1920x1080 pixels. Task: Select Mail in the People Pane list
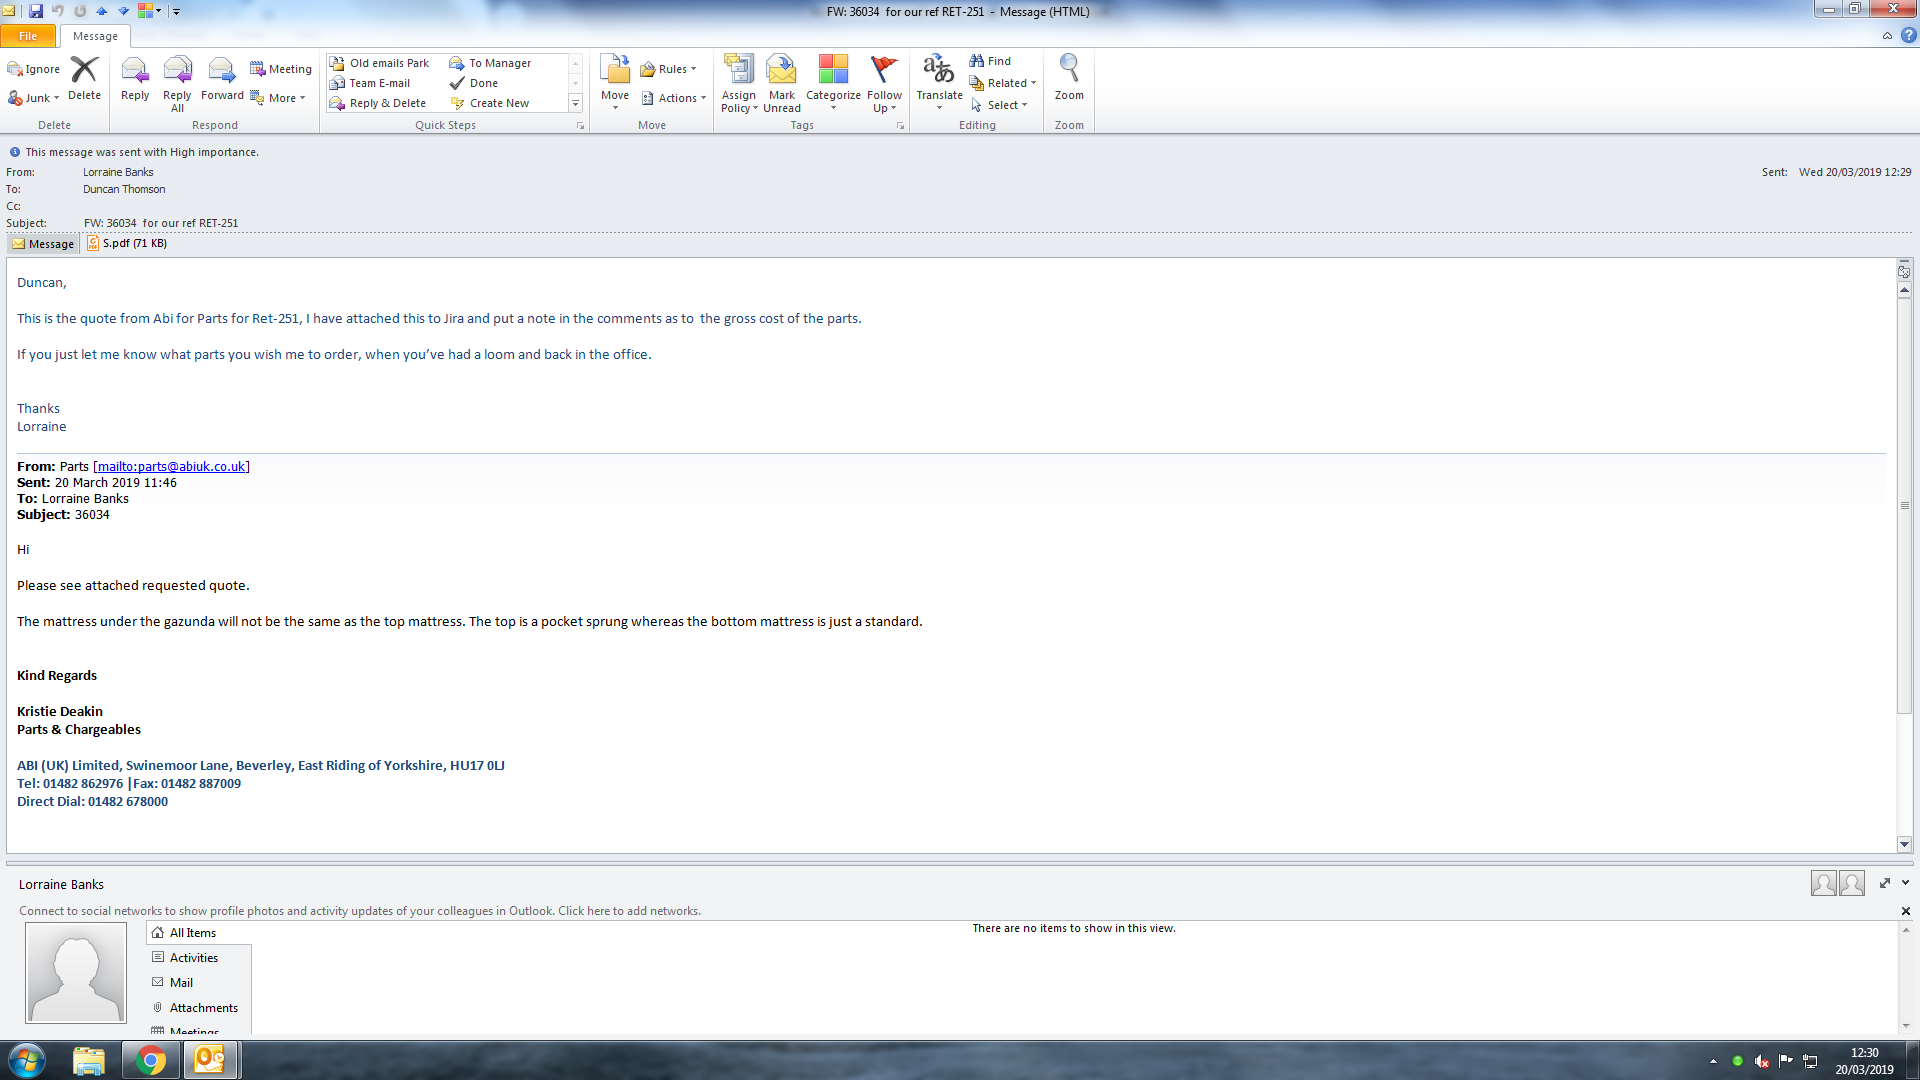click(181, 982)
